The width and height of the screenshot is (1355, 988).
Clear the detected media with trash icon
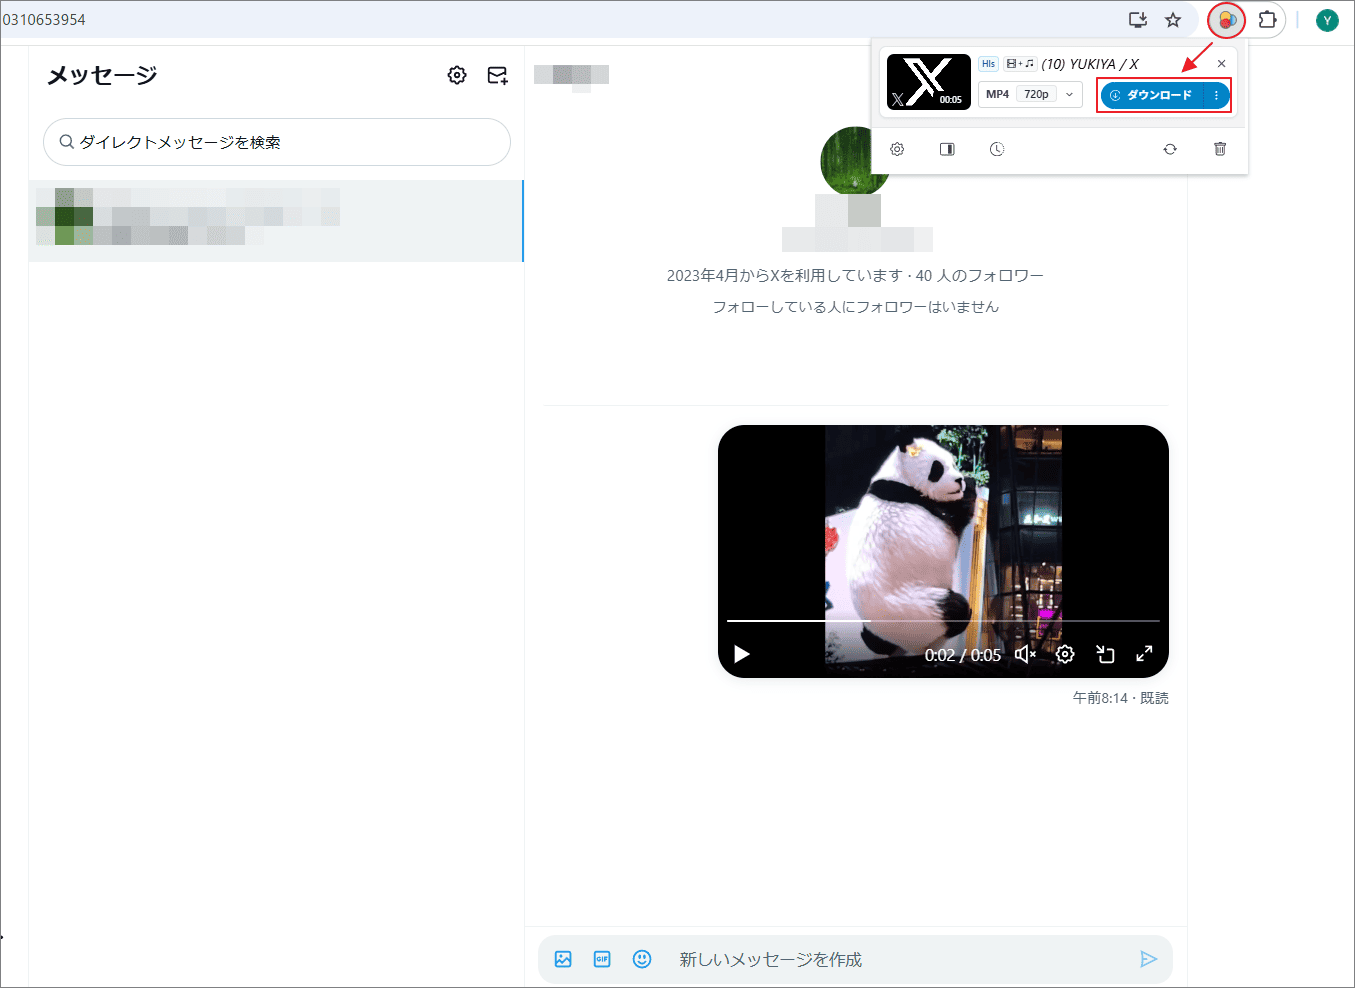pyautogui.click(x=1220, y=149)
